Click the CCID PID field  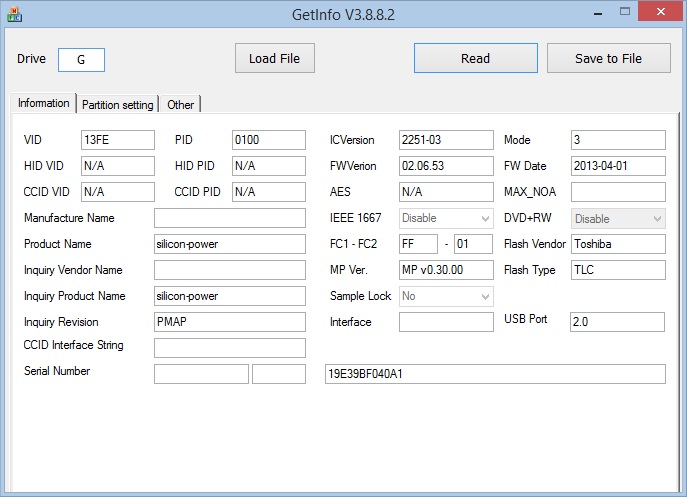[x=269, y=192]
